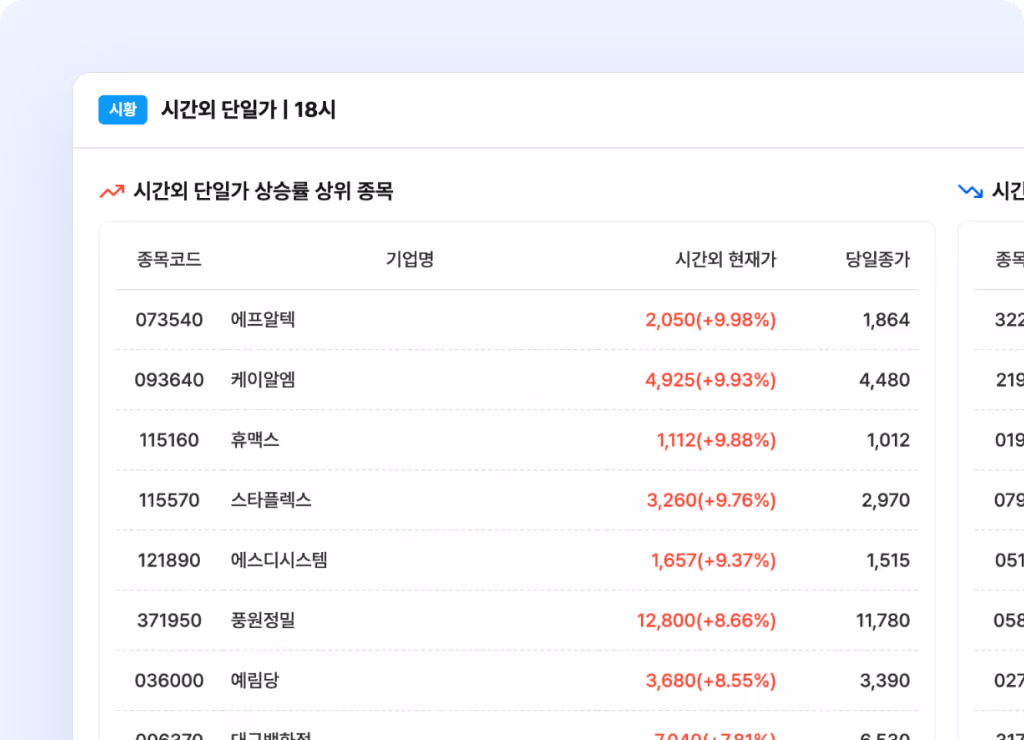Image resolution: width=1024 pixels, height=740 pixels.
Task: Click price 2,050(+9.98%)
Action: click(711, 320)
